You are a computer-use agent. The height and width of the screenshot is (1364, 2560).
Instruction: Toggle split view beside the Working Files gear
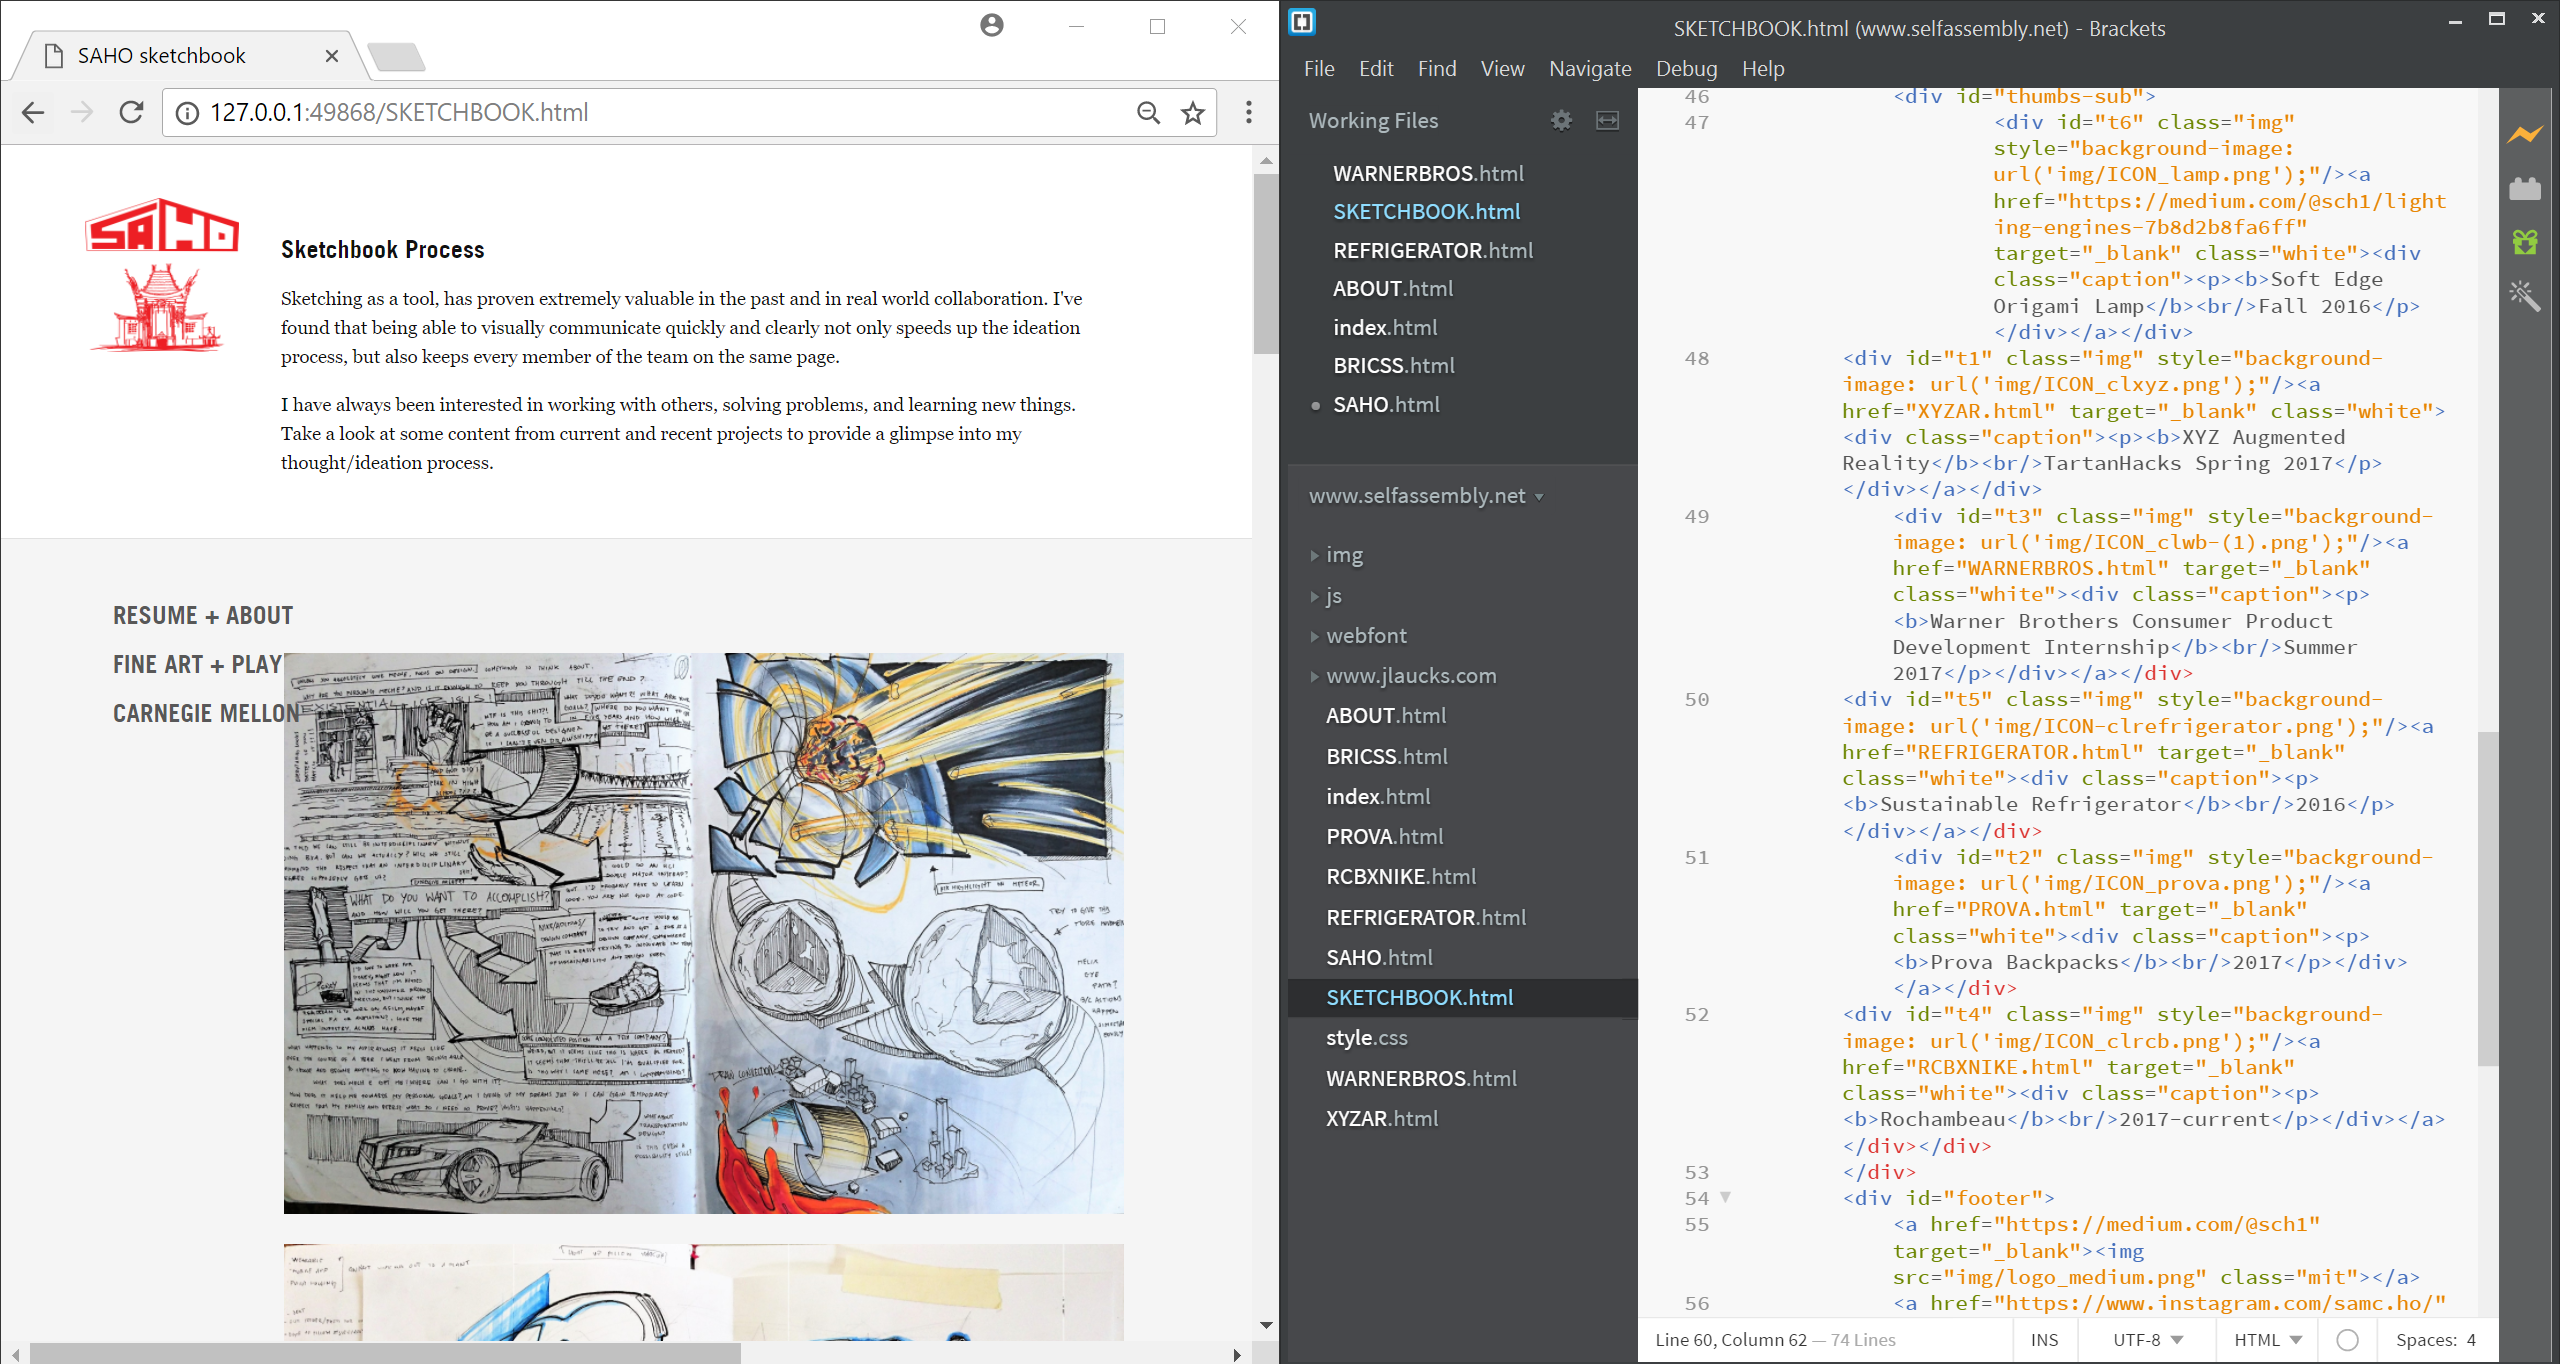click(1605, 120)
